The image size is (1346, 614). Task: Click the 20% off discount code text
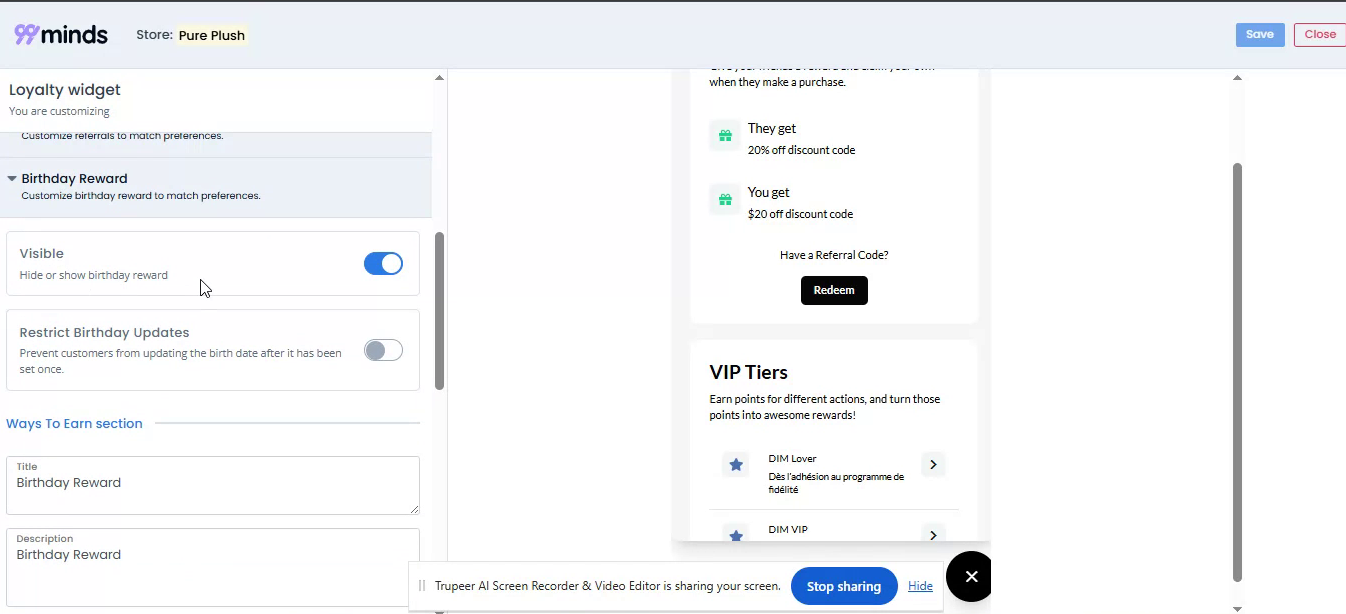coord(801,150)
